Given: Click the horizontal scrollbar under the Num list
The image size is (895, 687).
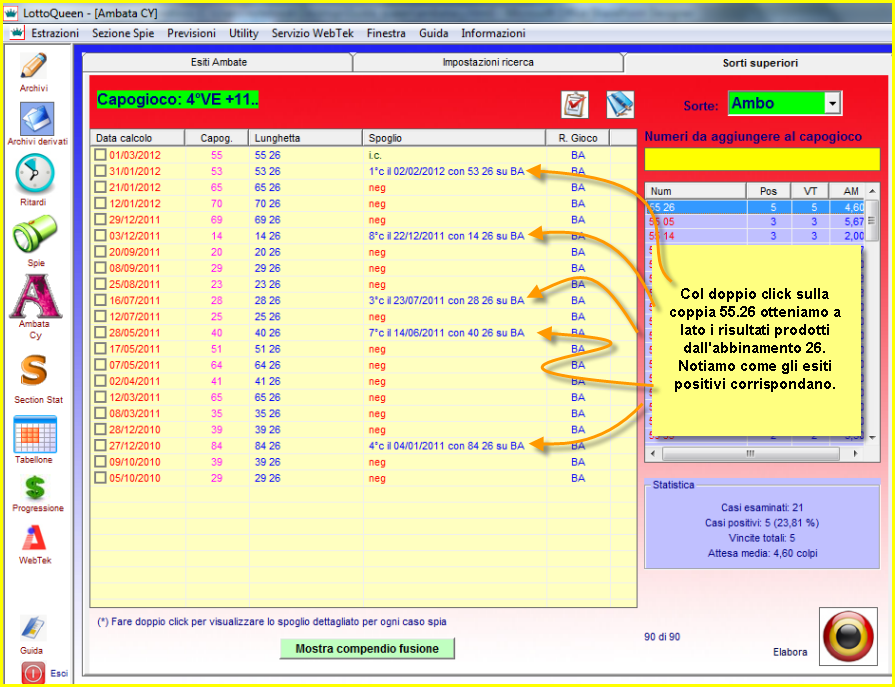Looking at the screenshot, I should coord(753,454).
